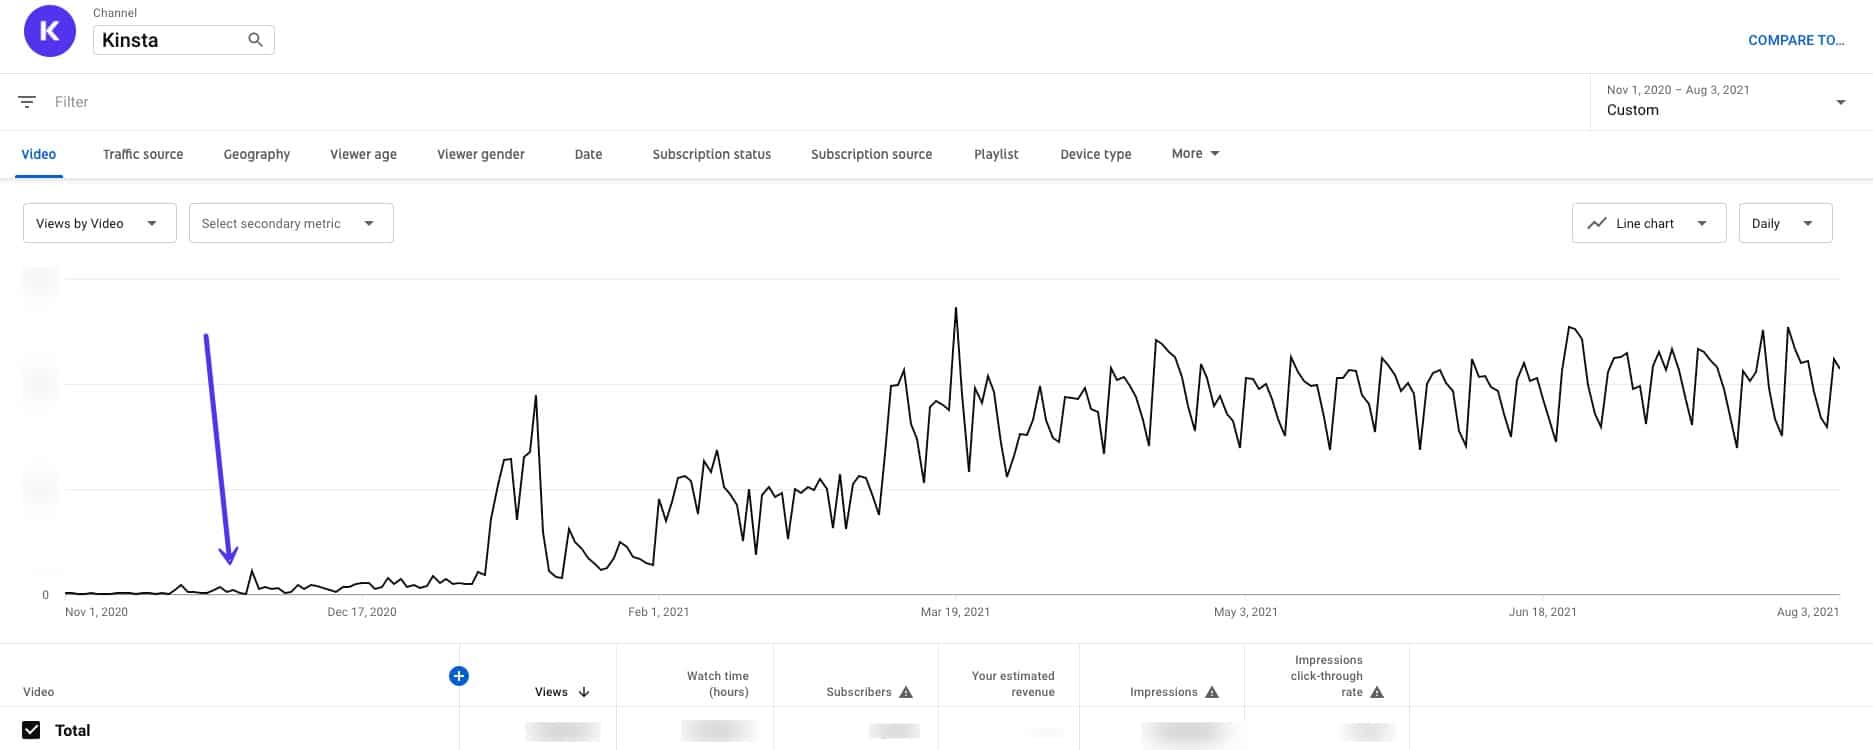Click the Impressions warning triangle icon
1873x750 pixels.
click(1212, 692)
